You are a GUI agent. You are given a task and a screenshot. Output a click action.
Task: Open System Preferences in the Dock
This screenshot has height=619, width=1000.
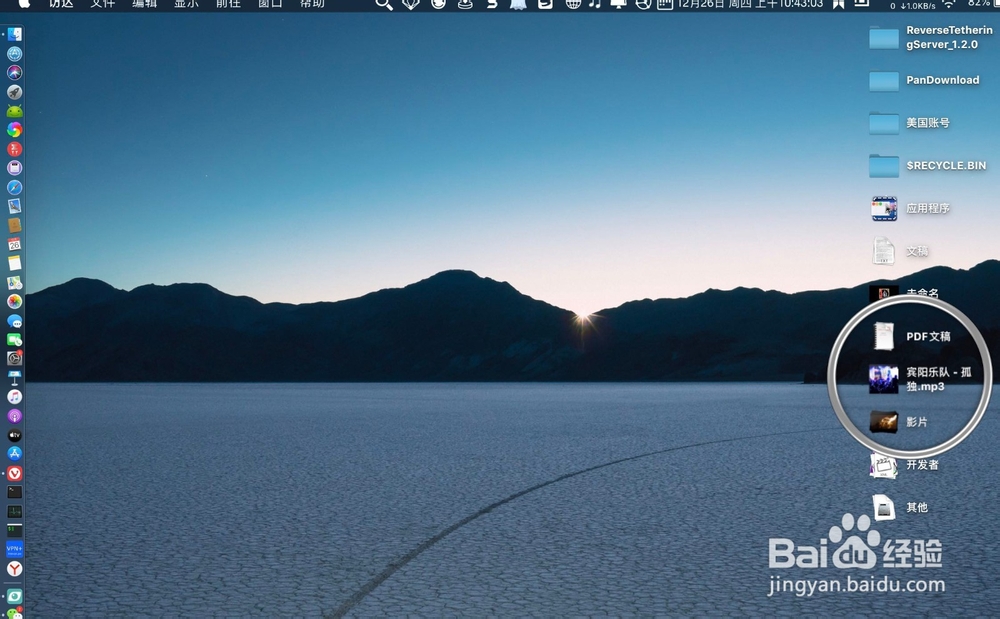point(15,358)
